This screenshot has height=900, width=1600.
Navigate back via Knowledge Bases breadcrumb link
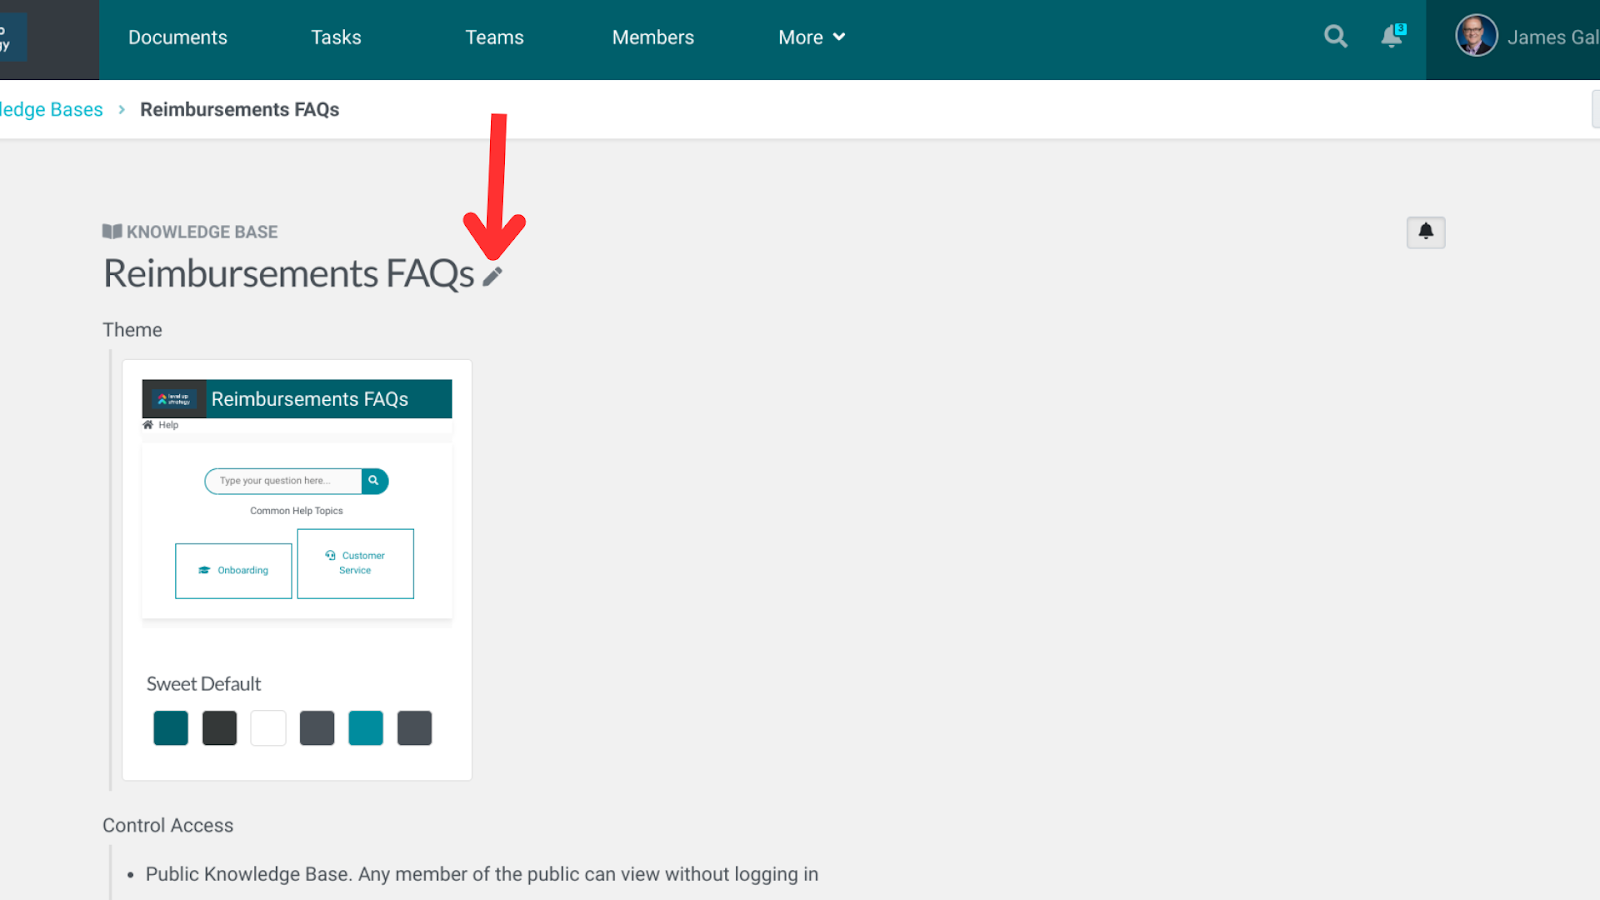(51, 110)
